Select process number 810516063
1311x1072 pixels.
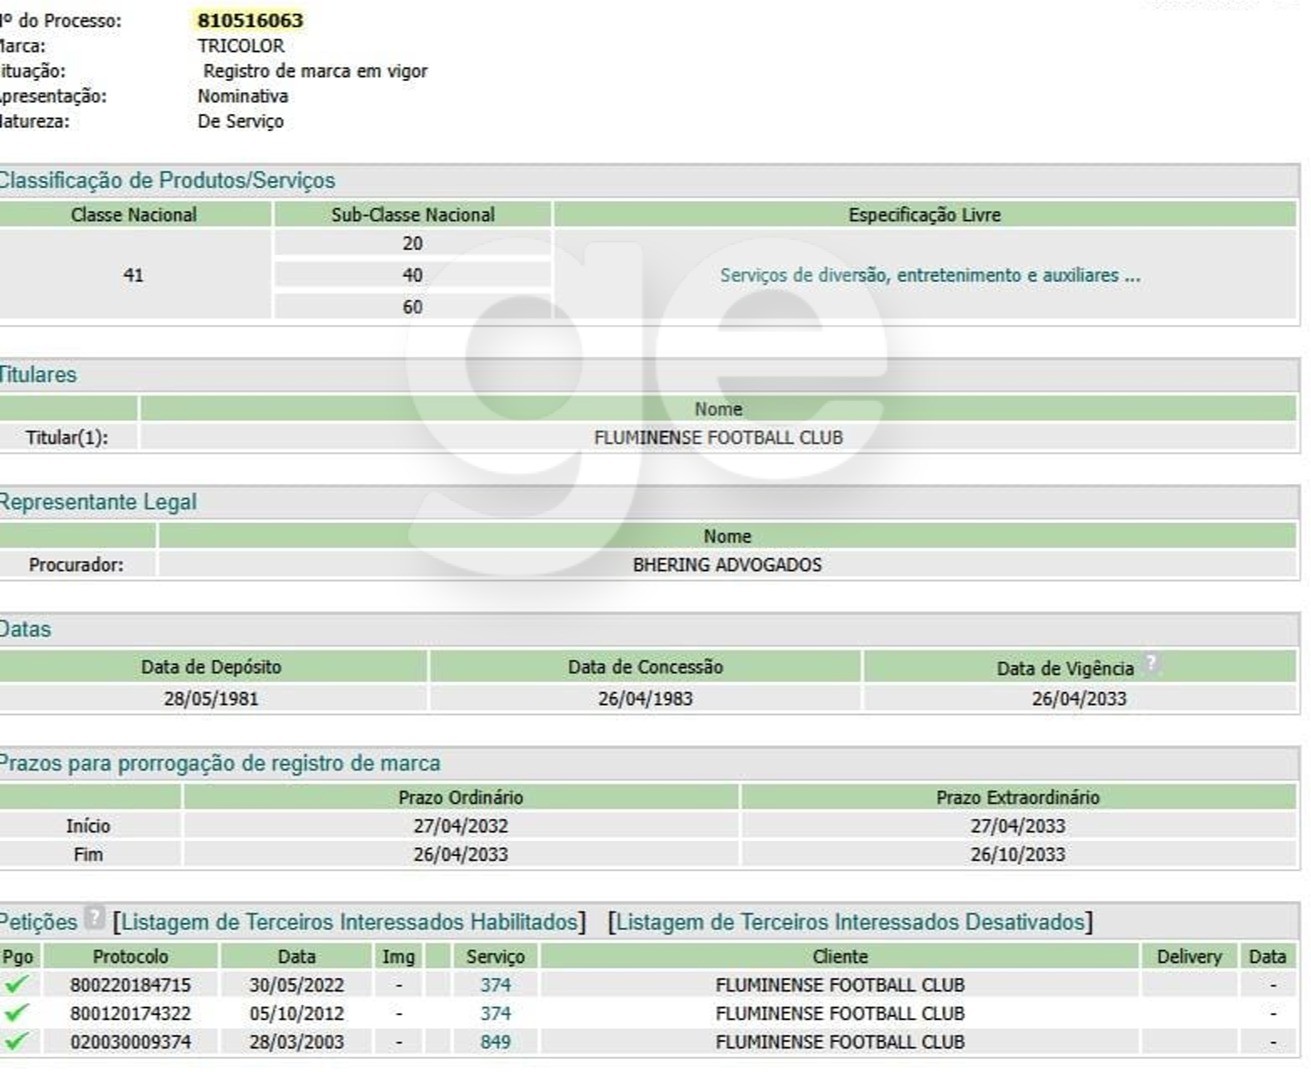tap(250, 20)
